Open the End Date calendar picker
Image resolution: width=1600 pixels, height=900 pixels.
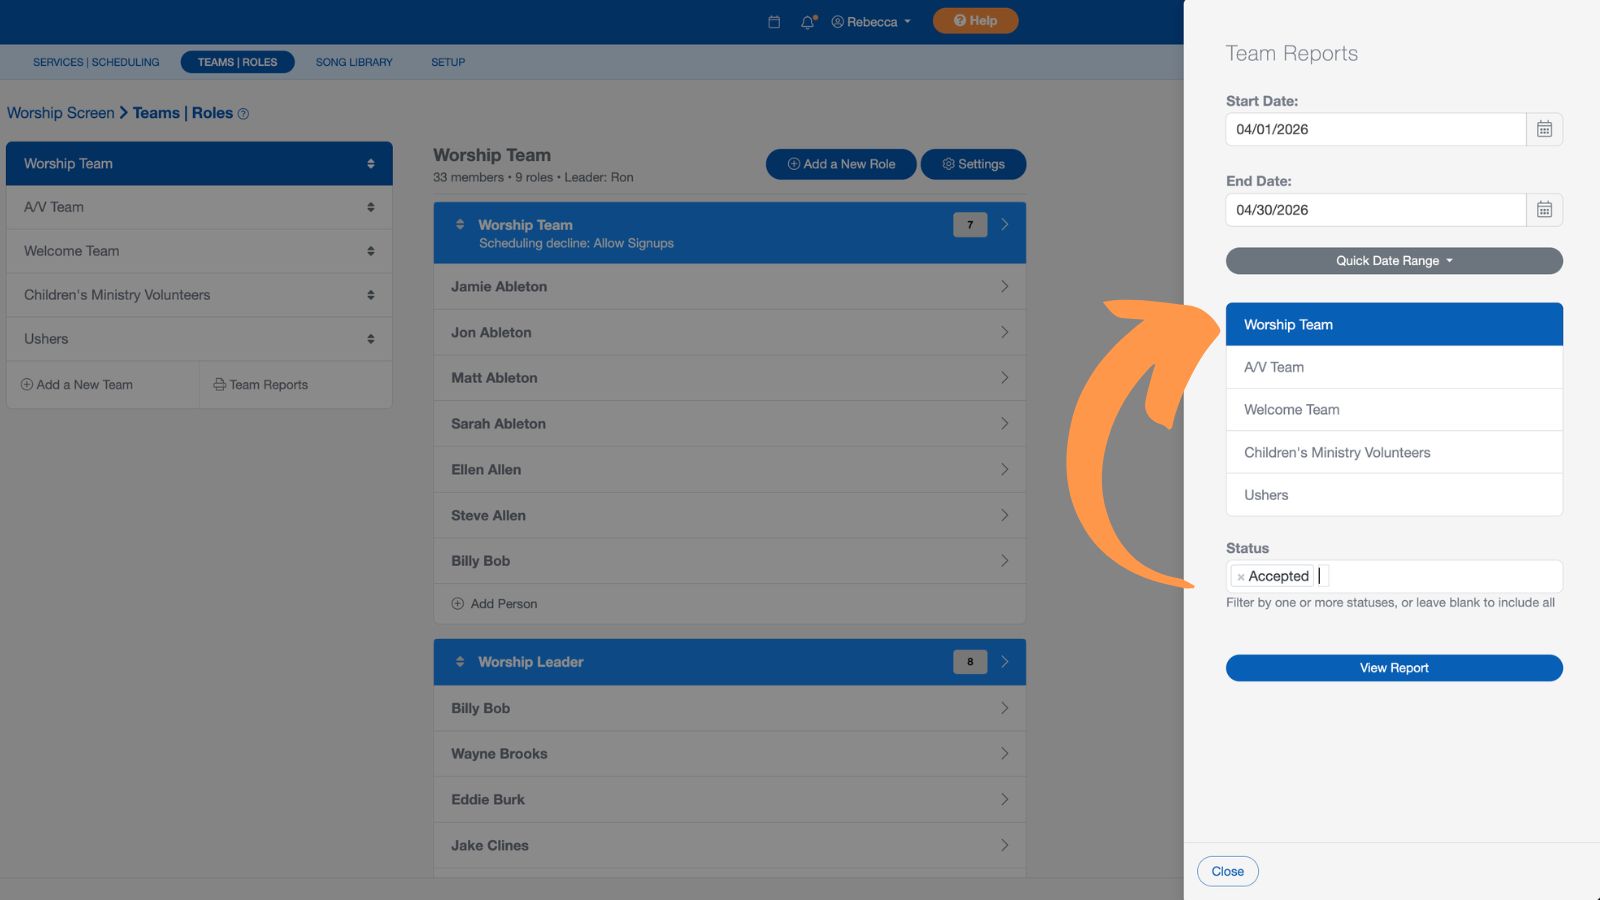[1544, 210]
